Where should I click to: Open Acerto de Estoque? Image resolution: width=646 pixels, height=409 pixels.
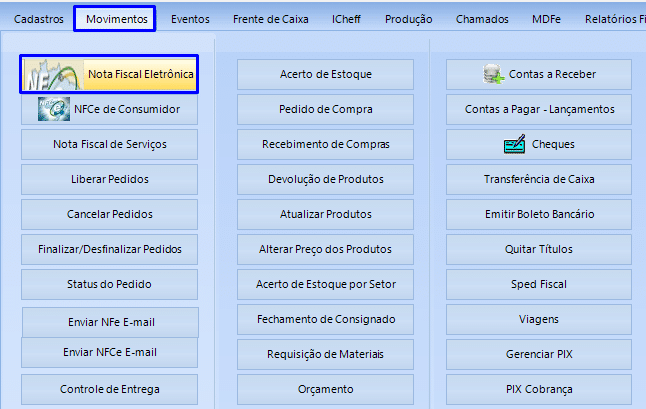[325, 74]
